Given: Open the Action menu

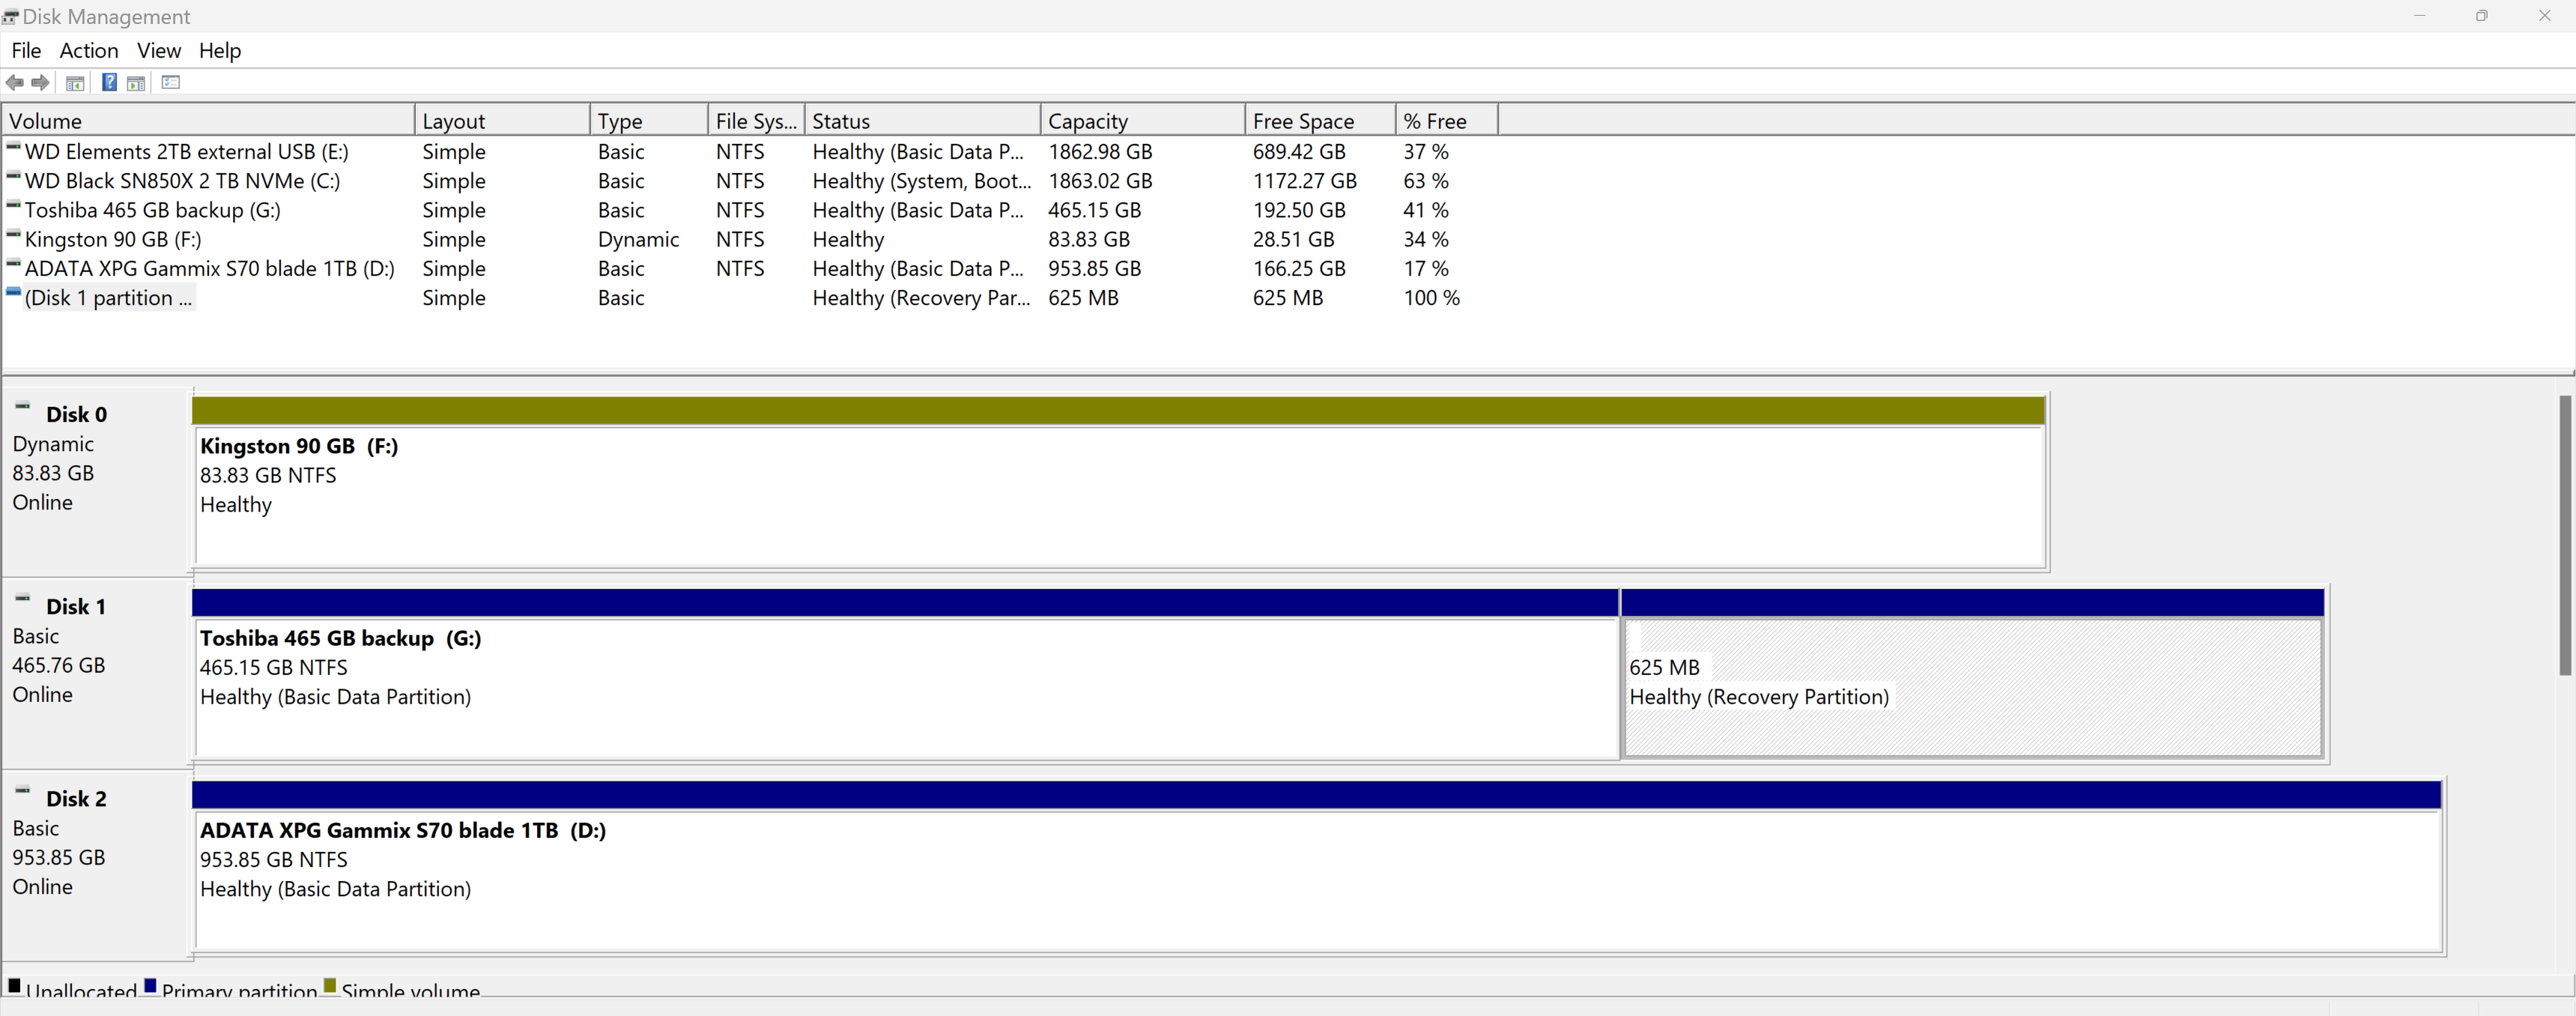Looking at the screenshot, I should click(x=88, y=50).
